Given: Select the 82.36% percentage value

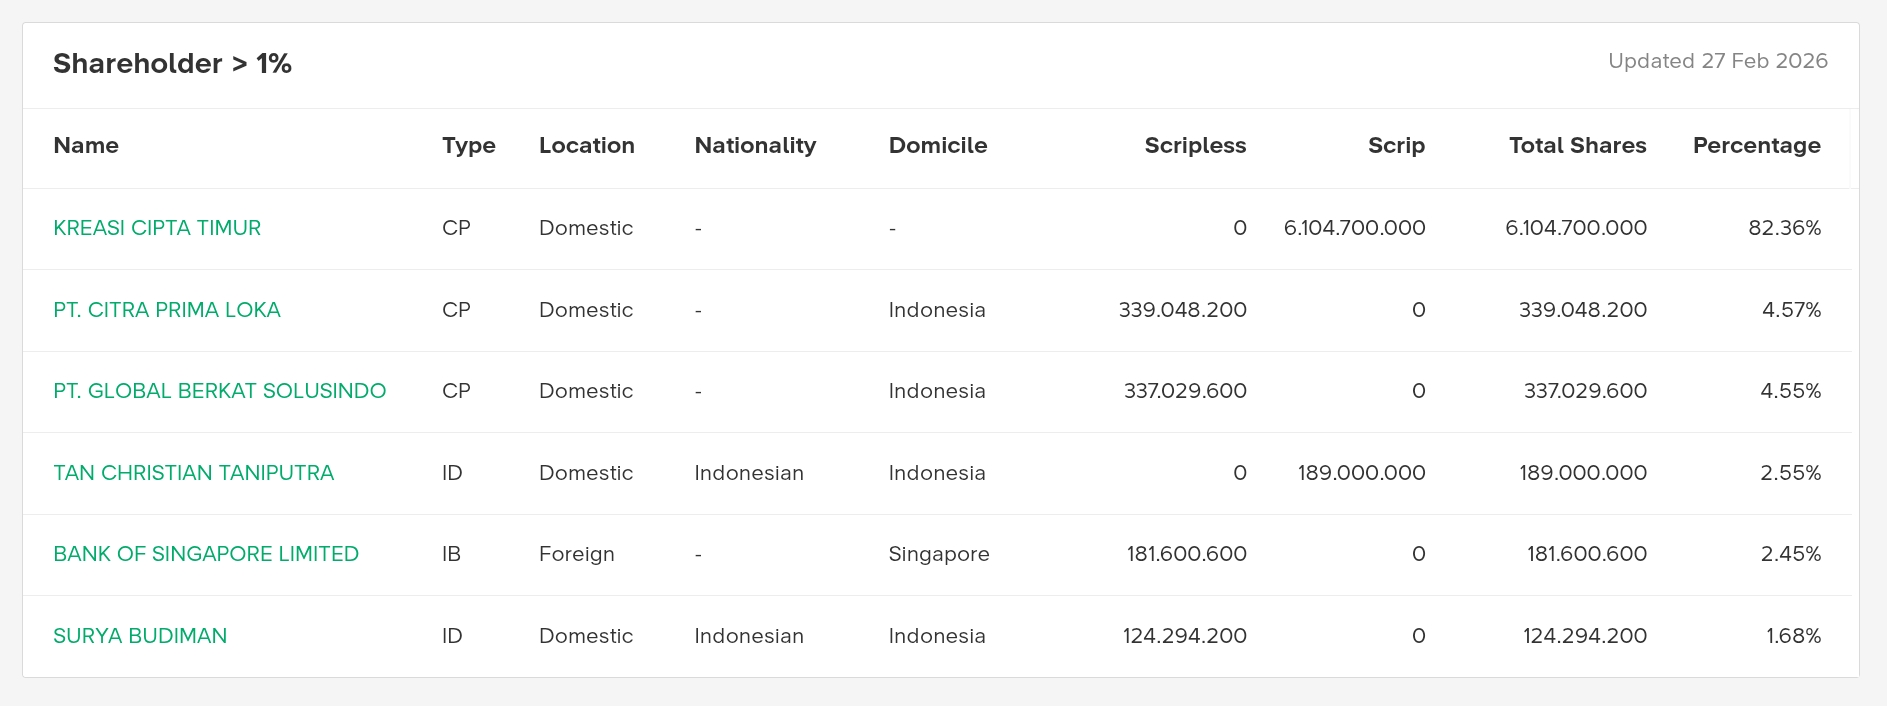Looking at the screenshot, I should (x=1785, y=228).
